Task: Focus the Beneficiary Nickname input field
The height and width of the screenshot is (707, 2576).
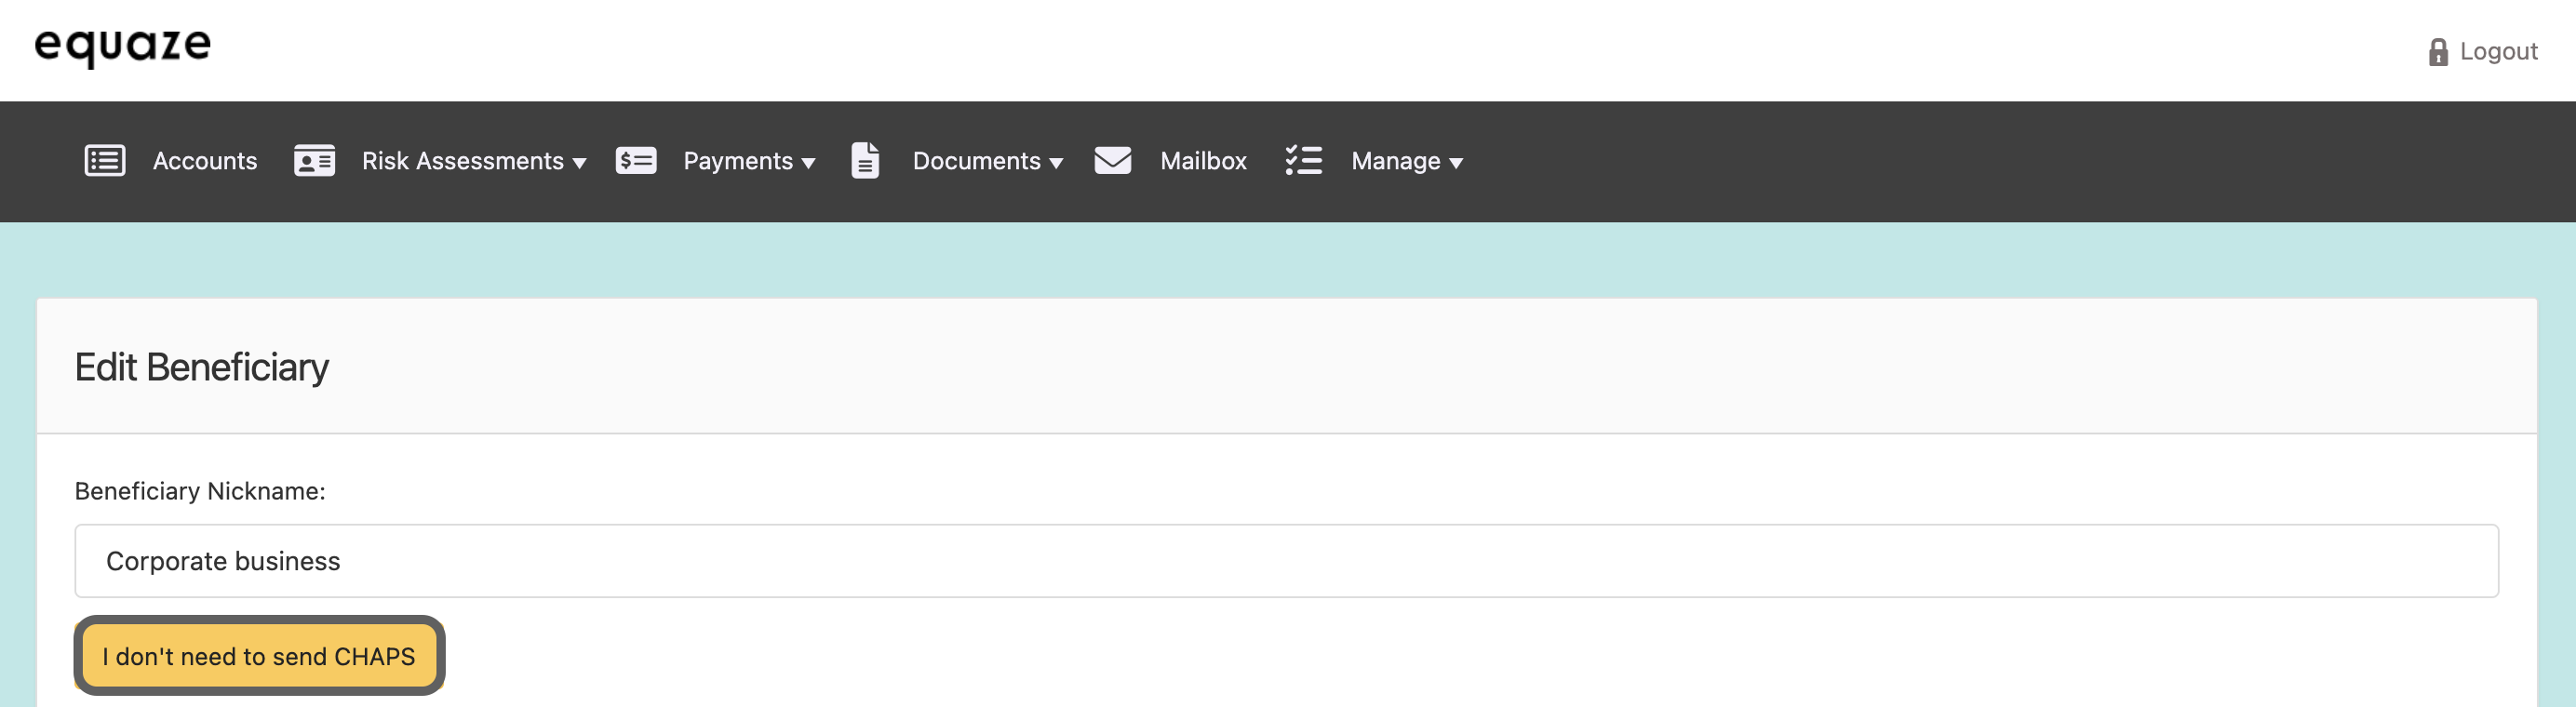Action: 1286,561
